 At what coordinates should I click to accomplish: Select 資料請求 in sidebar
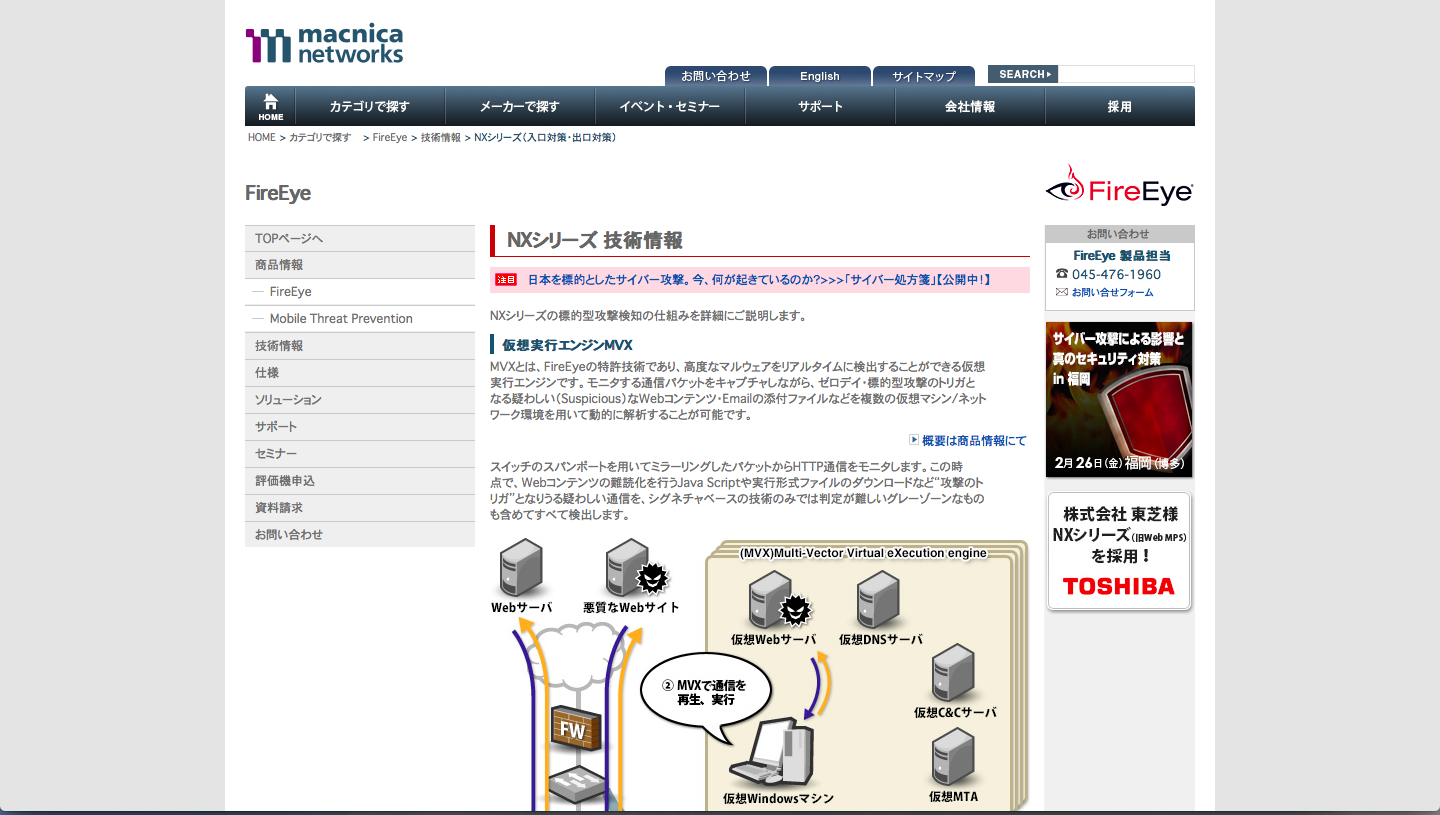tap(360, 508)
